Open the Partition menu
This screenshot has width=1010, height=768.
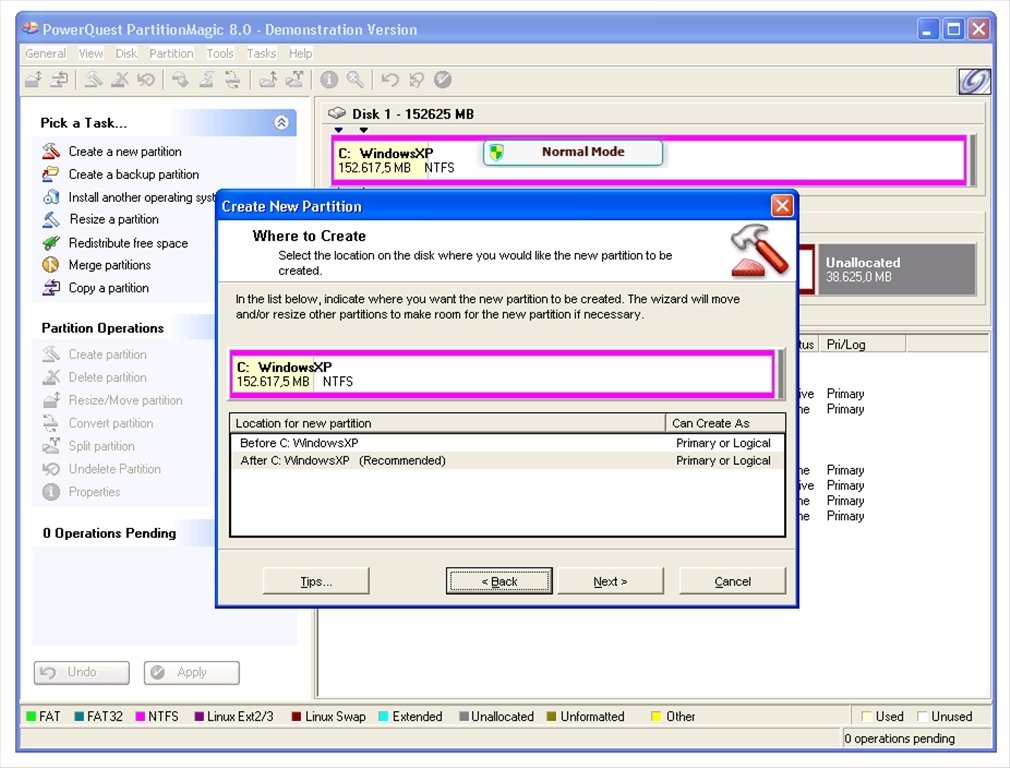tap(171, 53)
